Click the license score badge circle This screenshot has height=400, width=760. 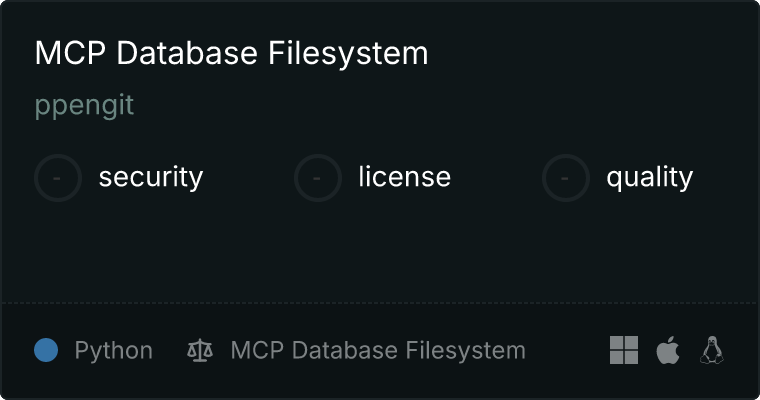pyautogui.click(x=318, y=178)
